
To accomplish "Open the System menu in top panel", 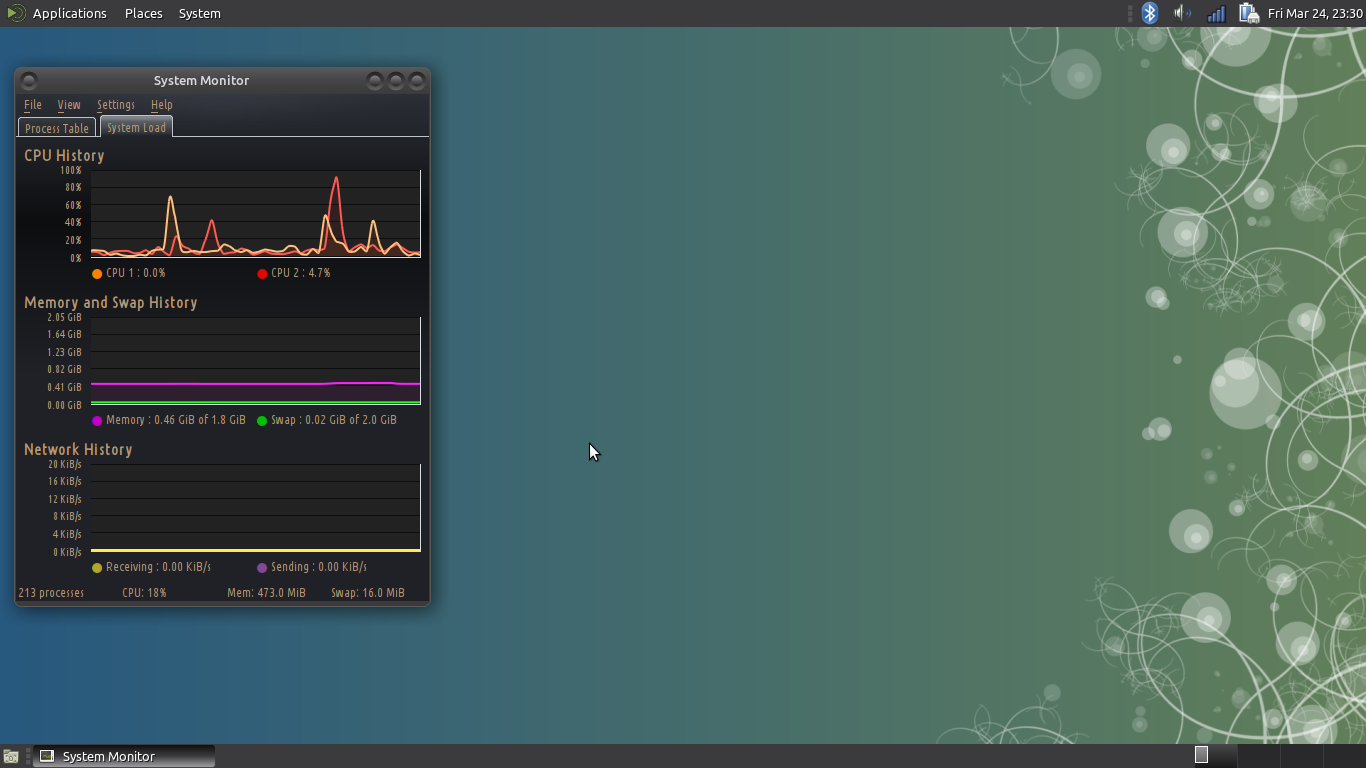I will coord(199,13).
